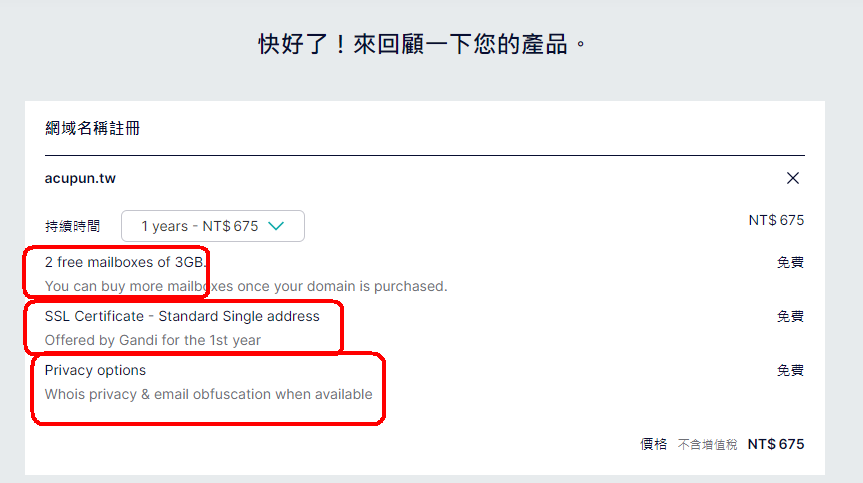Click the Whois privacy & email obfuscation description
This screenshot has width=863, height=483.
coord(209,394)
